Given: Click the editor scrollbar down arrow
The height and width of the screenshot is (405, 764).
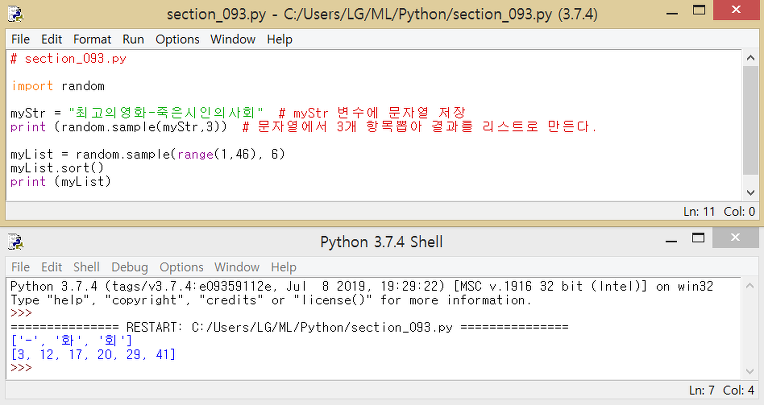Looking at the screenshot, I should tap(750, 193).
